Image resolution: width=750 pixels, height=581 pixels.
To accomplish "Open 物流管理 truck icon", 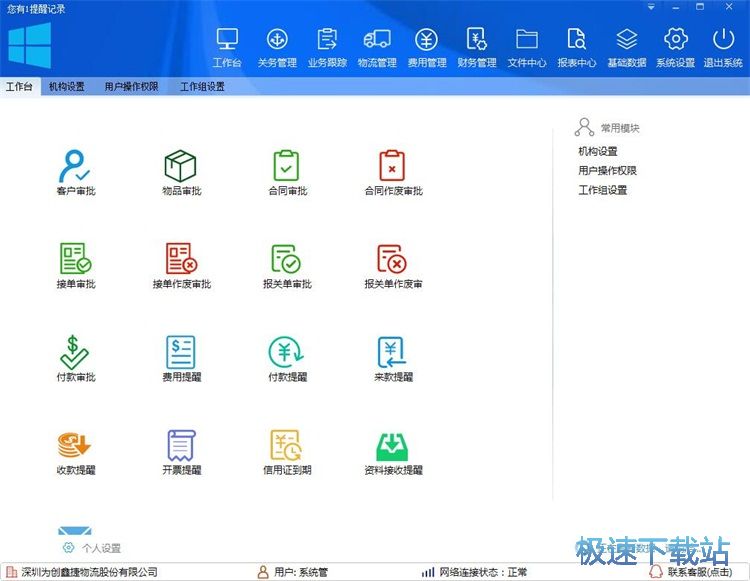I will [x=377, y=39].
